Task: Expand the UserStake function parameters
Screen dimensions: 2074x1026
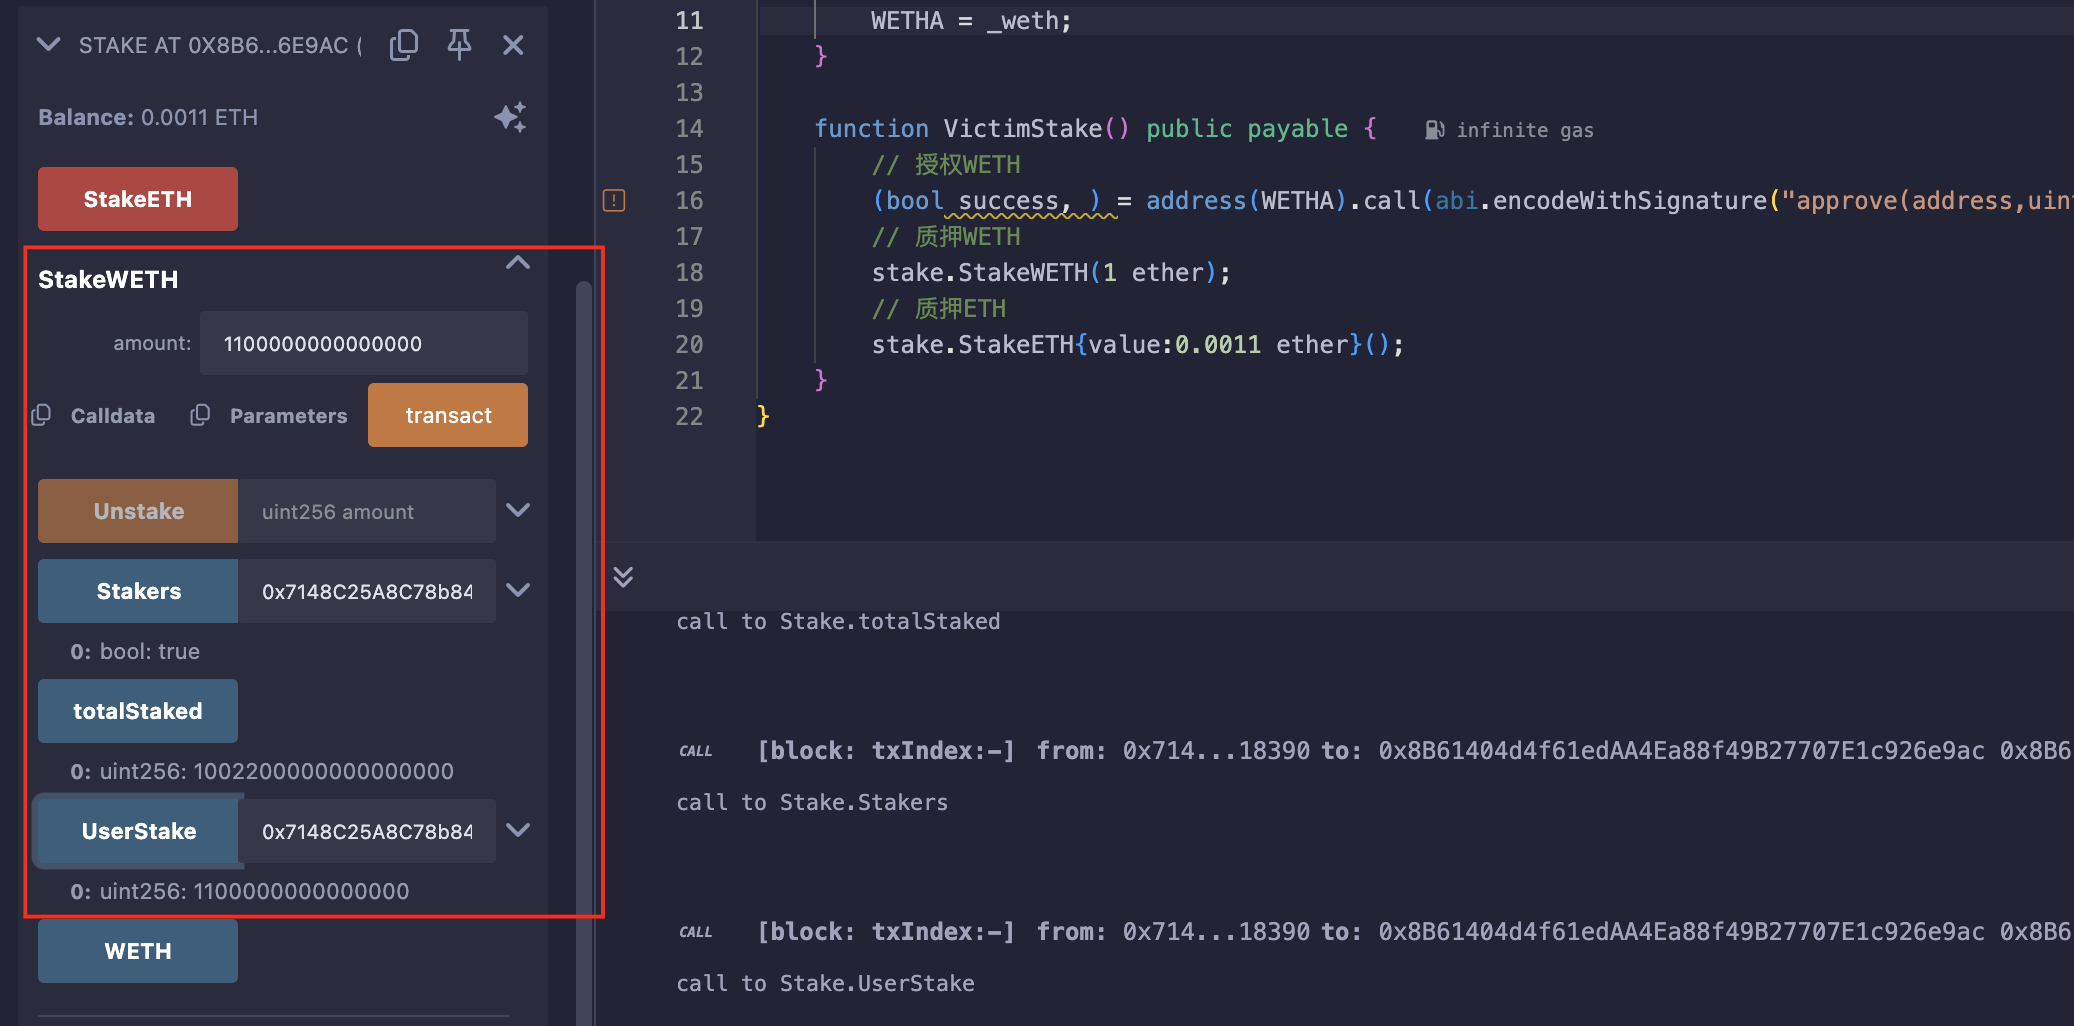Action: pyautogui.click(x=518, y=830)
